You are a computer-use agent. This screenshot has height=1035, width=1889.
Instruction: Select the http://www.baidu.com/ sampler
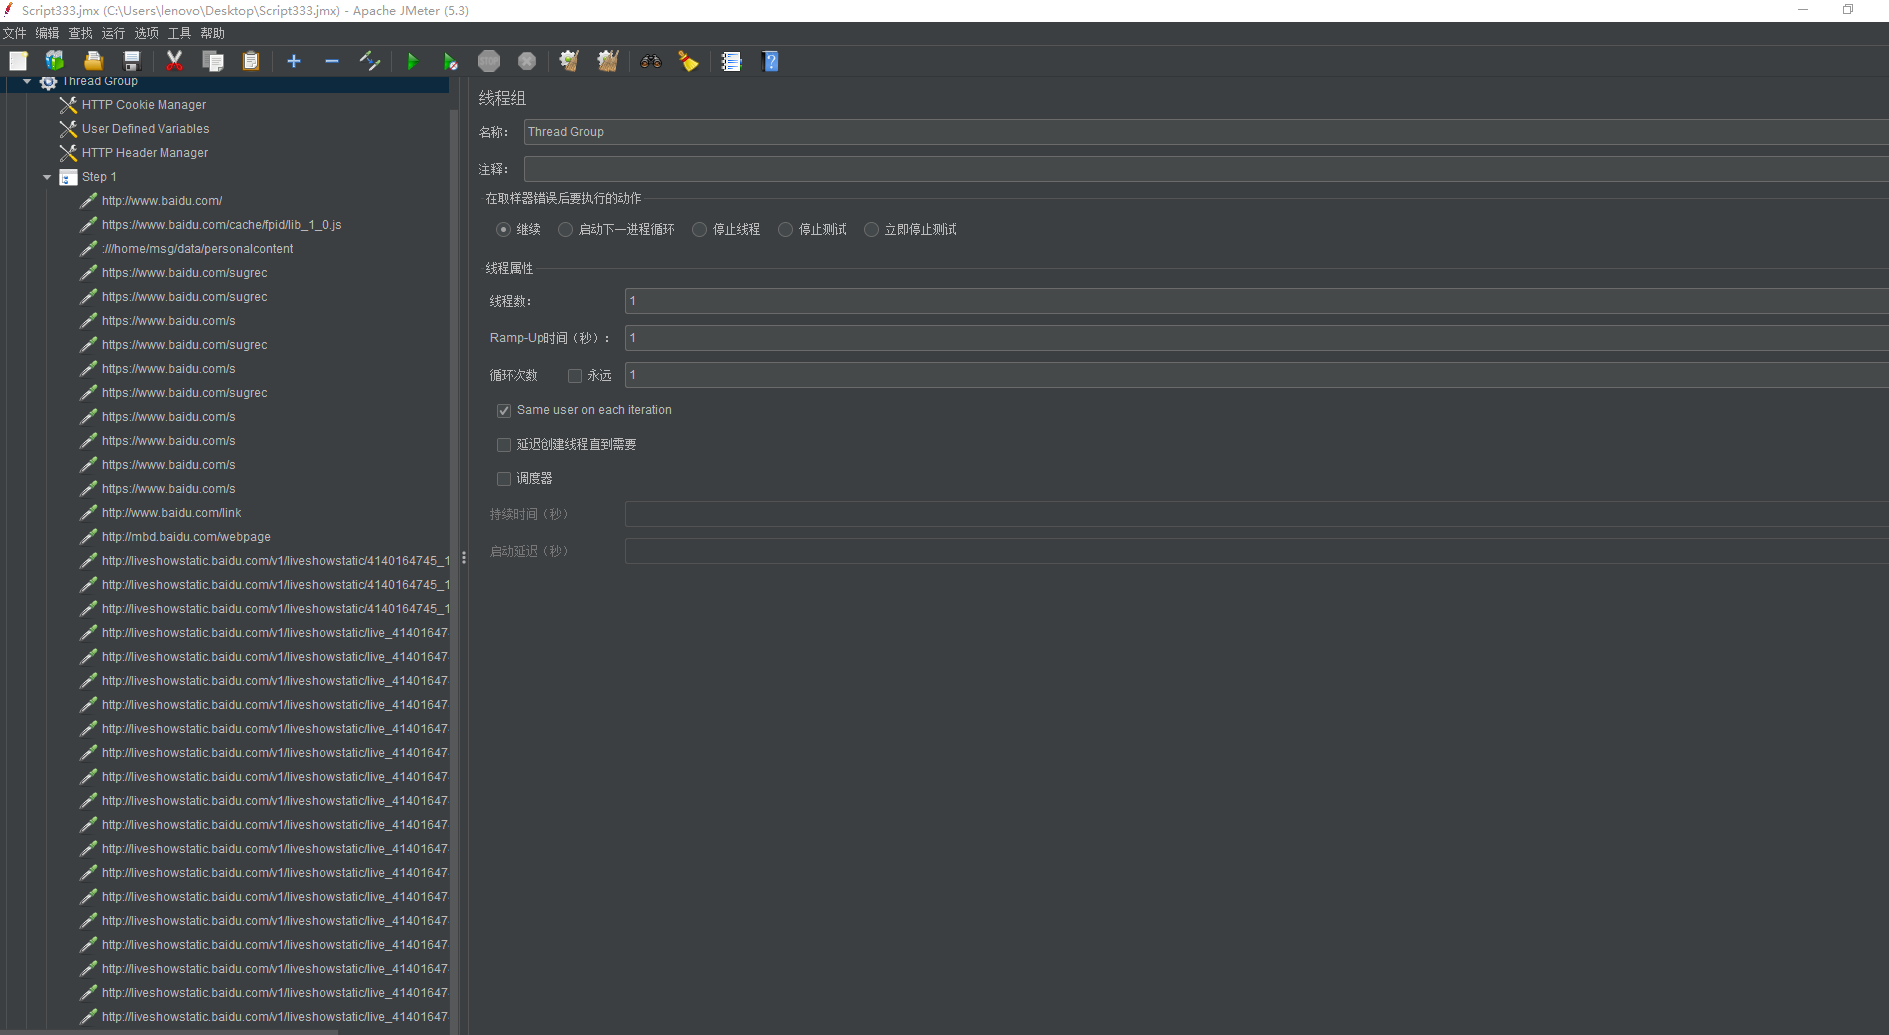162,201
